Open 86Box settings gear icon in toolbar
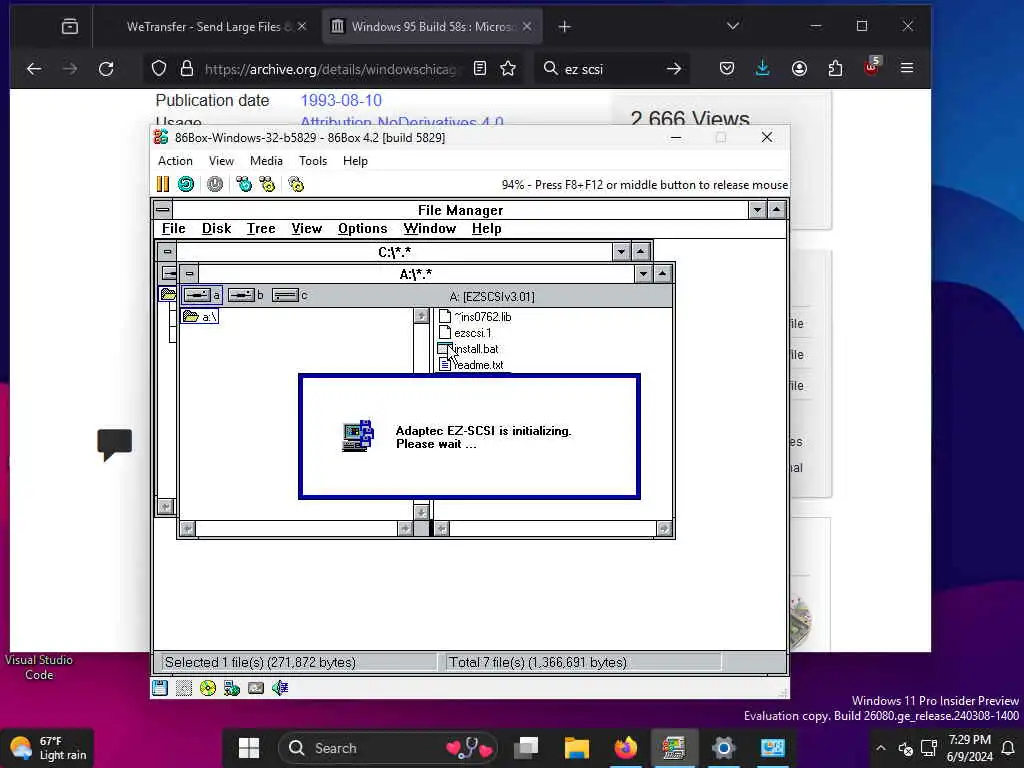 (296, 184)
